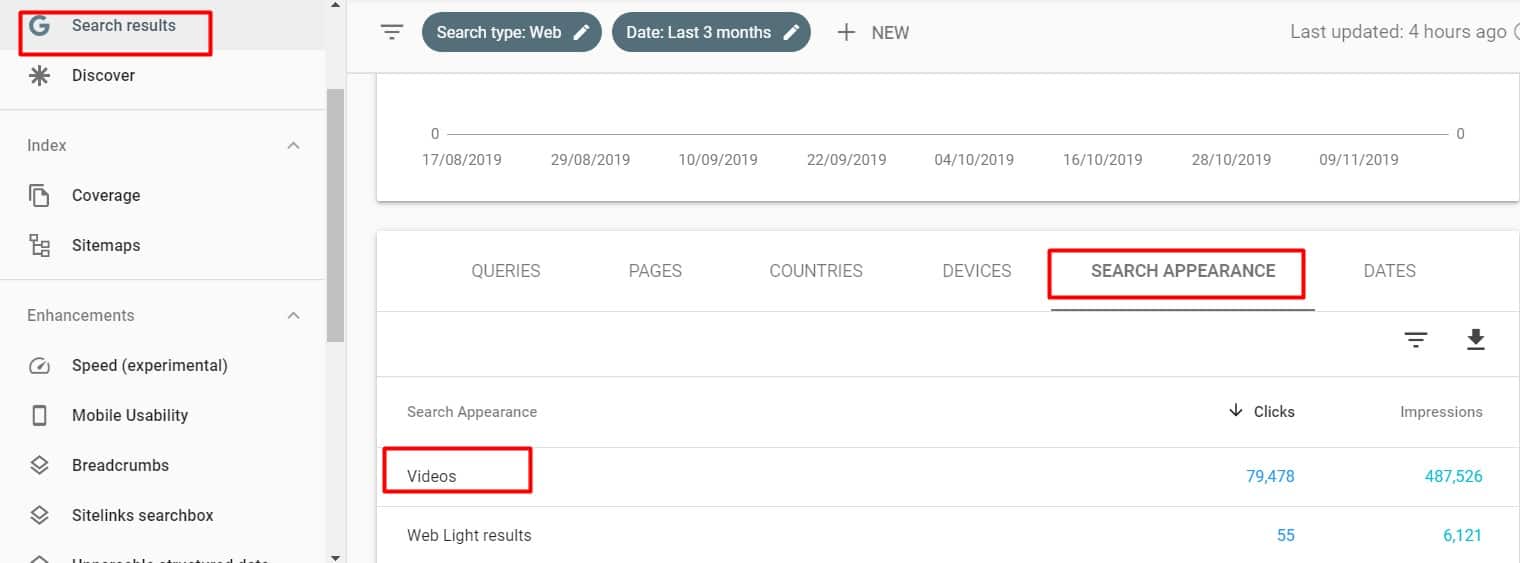Viewport: 1520px width, 563px height.
Task: Open the filter icon beside Search type chip
Action: point(392,32)
